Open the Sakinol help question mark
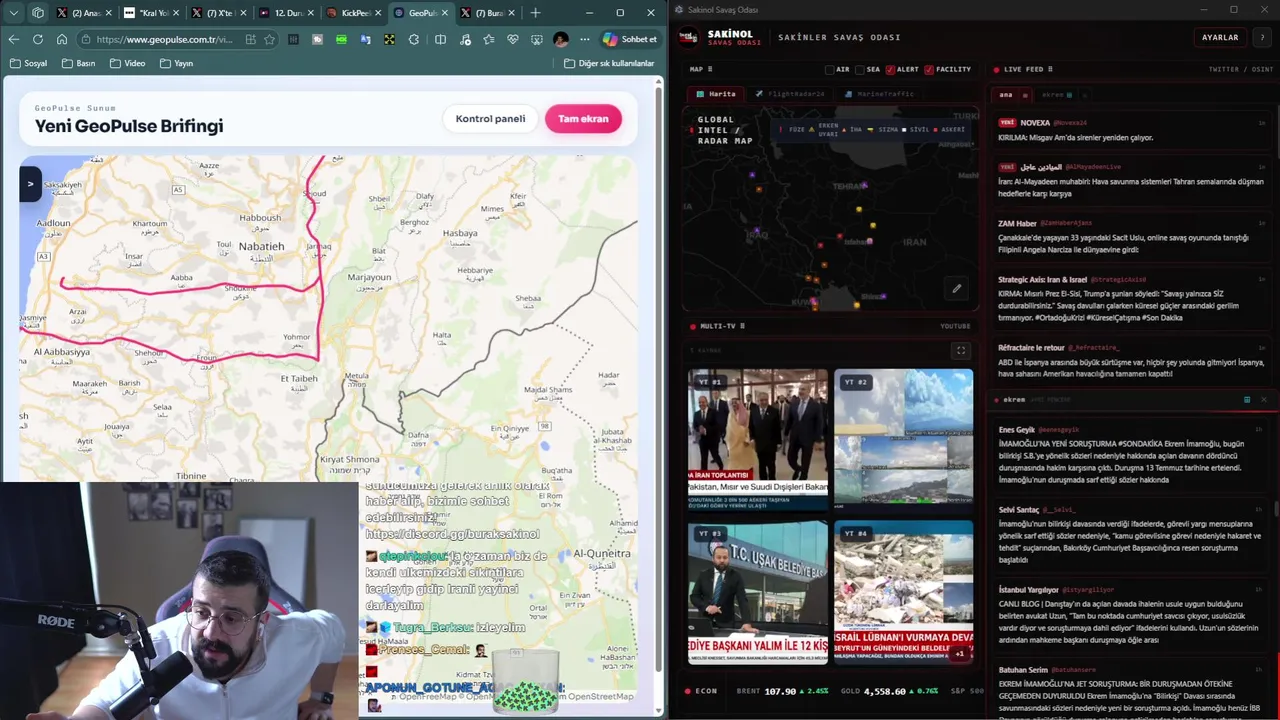1280x720 pixels. [x=1261, y=37]
